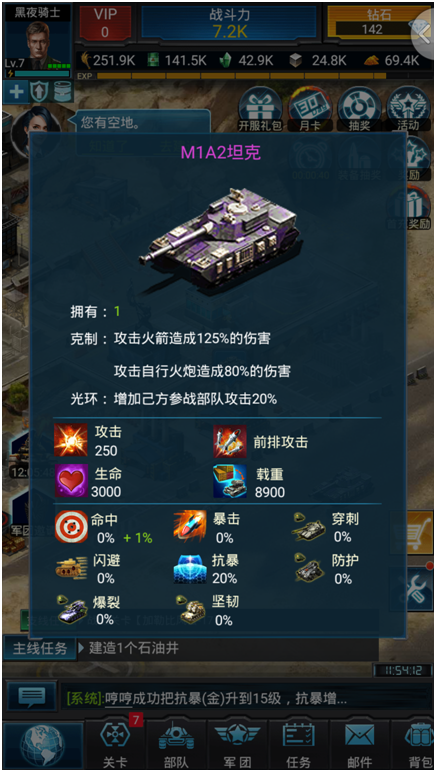Open the 关卡 stages tab

pos(116,745)
